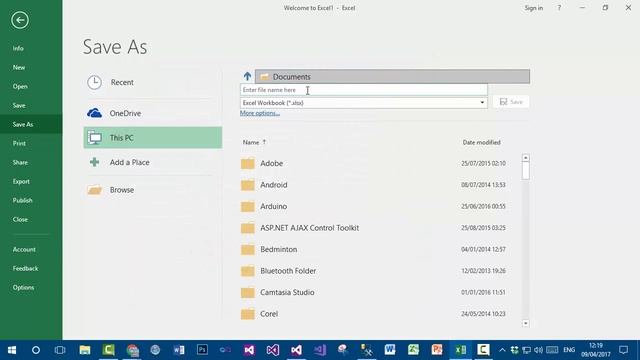Open the taskbar clock and date
640x360 pixels.
tap(596, 350)
